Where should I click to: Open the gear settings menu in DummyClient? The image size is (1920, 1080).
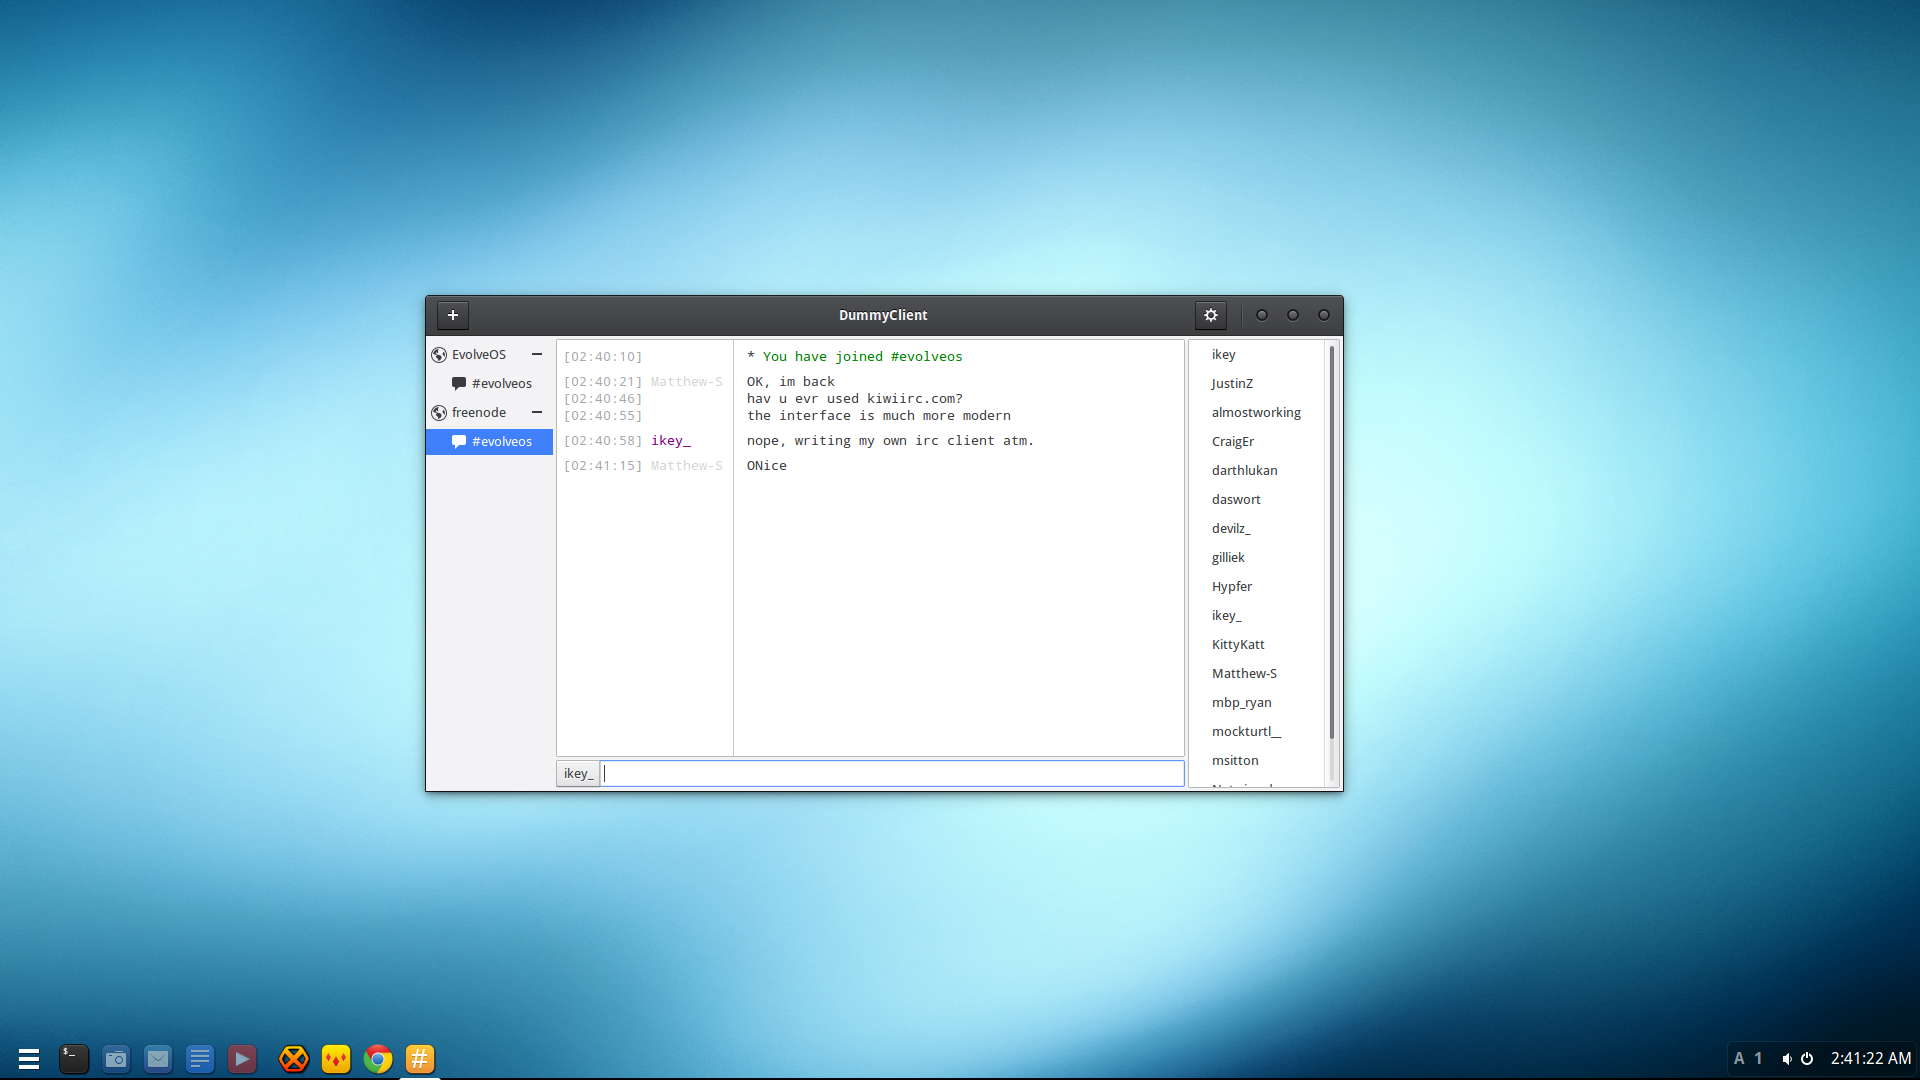coord(1210,315)
